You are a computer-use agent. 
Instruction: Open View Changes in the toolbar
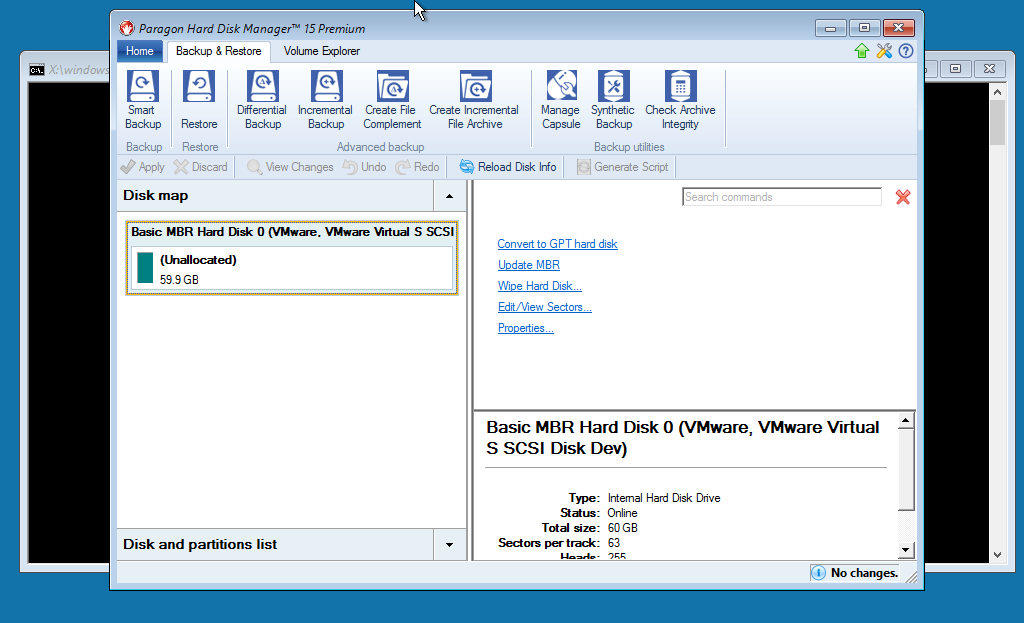(290, 167)
